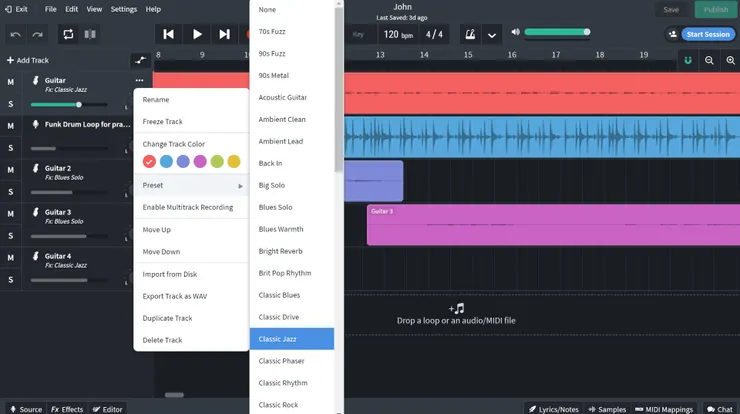Click the undo arrow icon
The height and width of the screenshot is (414, 740).
coord(16,34)
